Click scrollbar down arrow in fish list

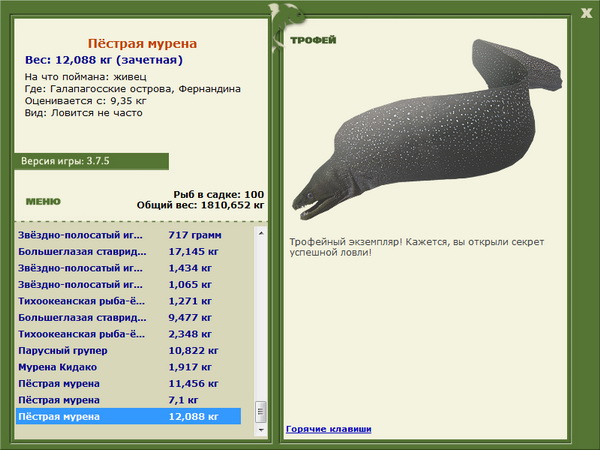coord(261,430)
